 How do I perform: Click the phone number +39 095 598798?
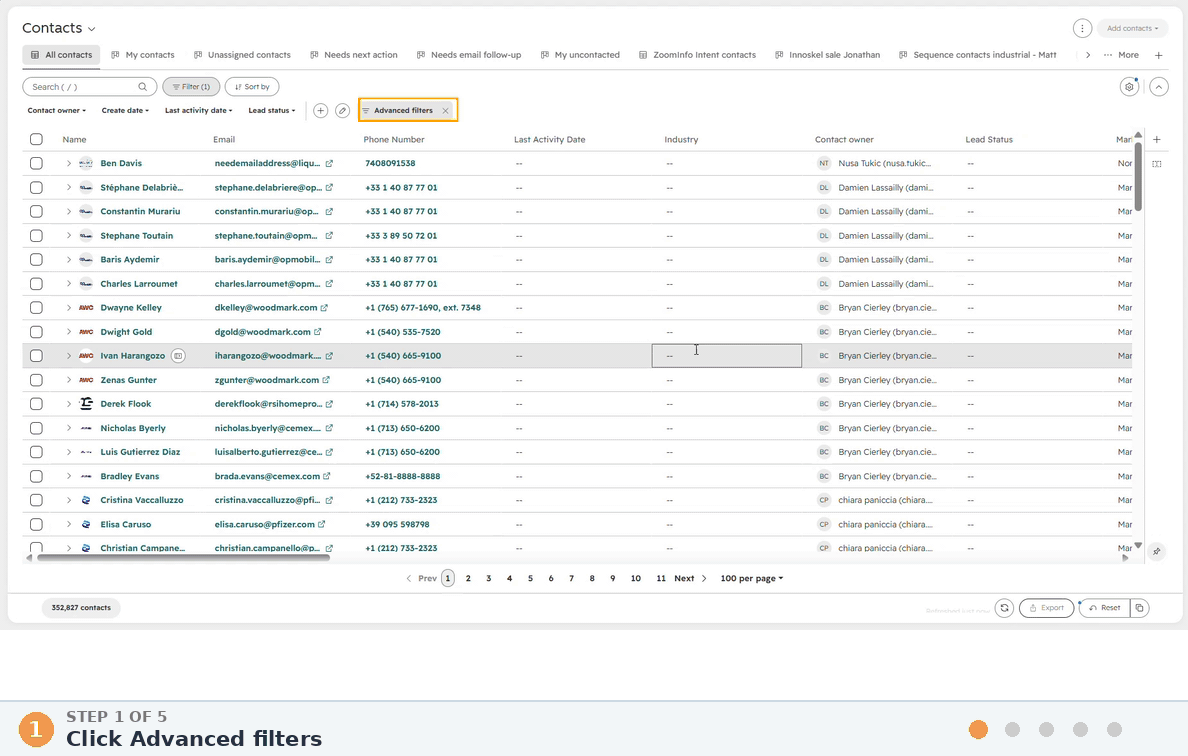click(397, 524)
